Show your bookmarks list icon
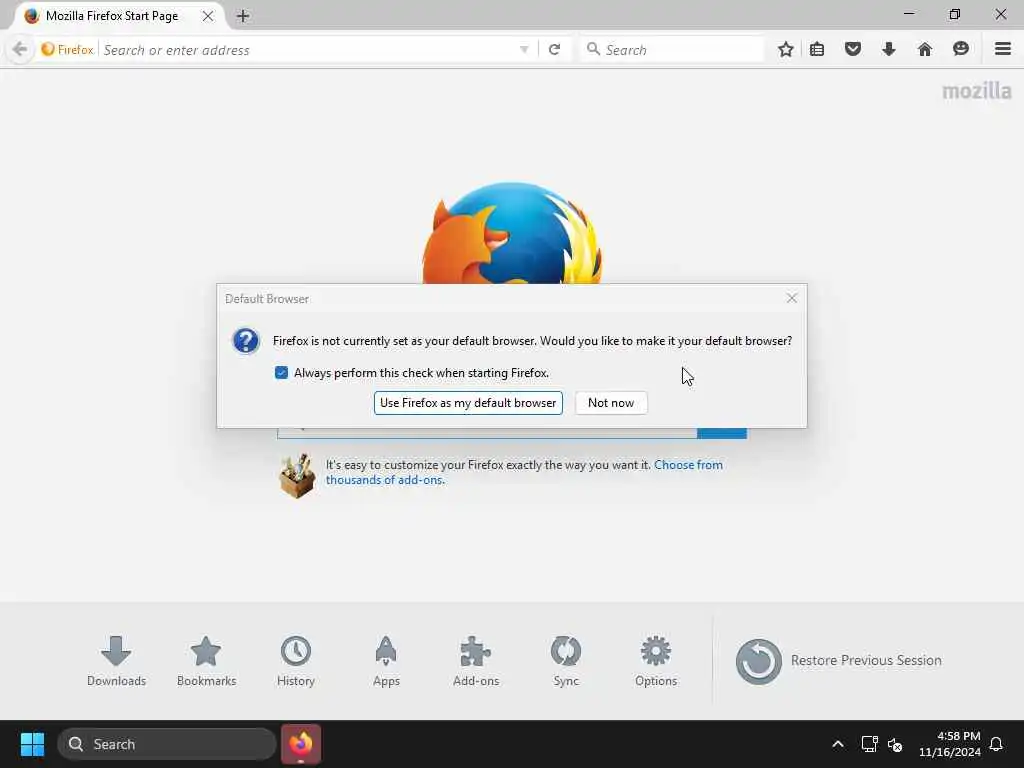 click(x=817, y=50)
